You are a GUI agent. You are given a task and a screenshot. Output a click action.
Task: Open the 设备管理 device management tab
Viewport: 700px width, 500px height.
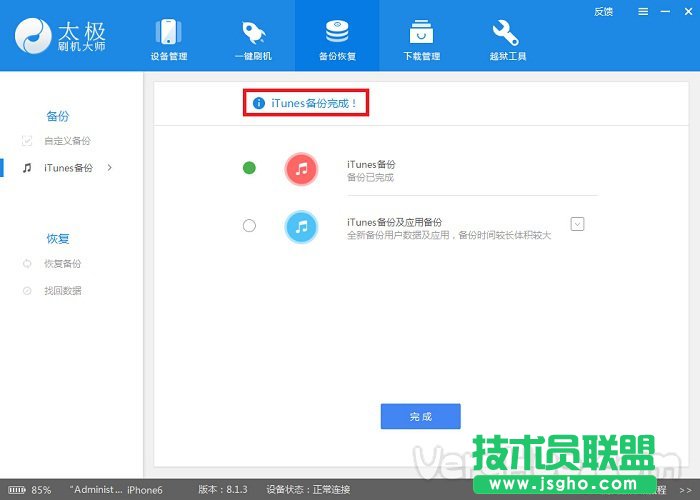(x=168, y=39)
